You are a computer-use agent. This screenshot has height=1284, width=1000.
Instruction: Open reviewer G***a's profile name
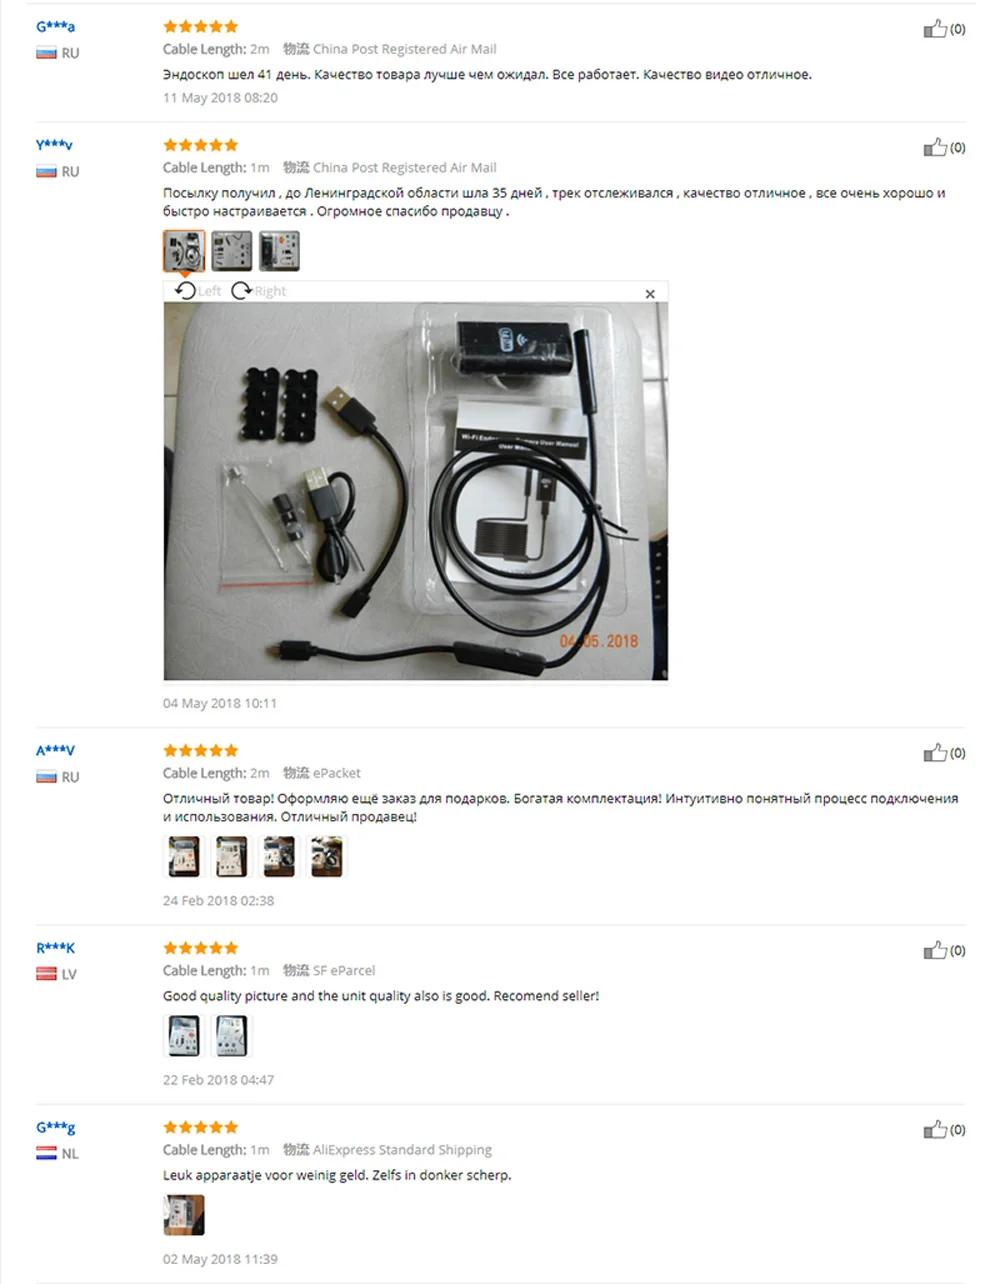(x=56, y=27)
